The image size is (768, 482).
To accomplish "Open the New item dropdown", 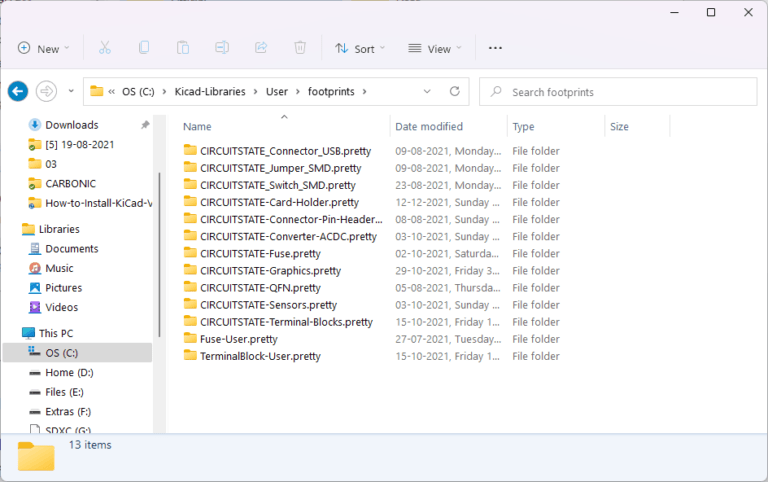I will [44, 48].
